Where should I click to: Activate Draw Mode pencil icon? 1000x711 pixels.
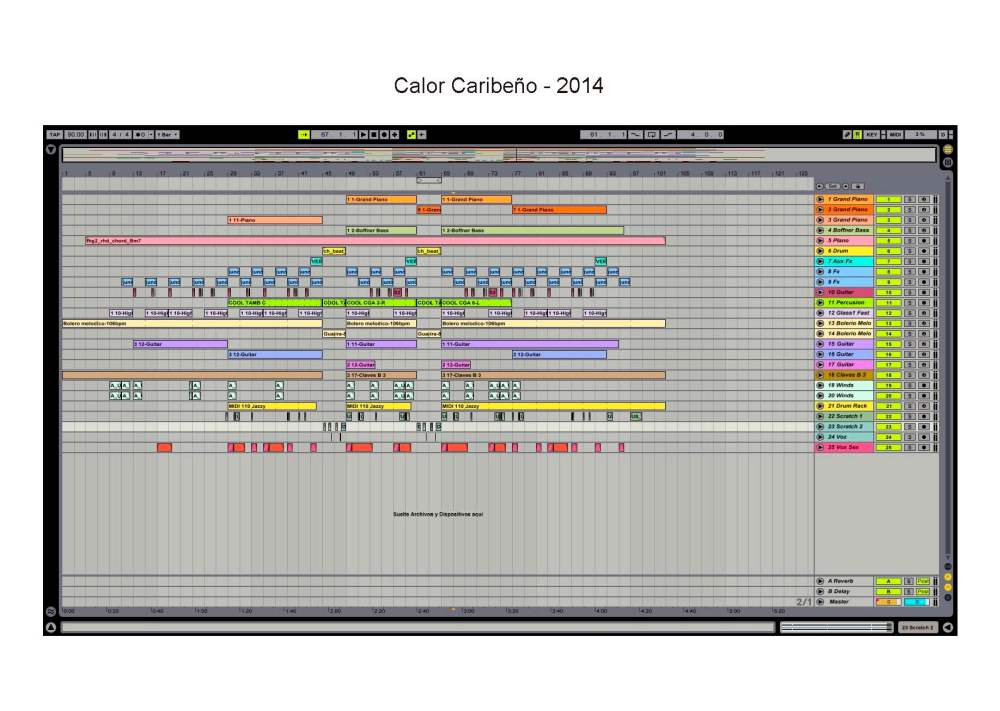coord(847,134)
